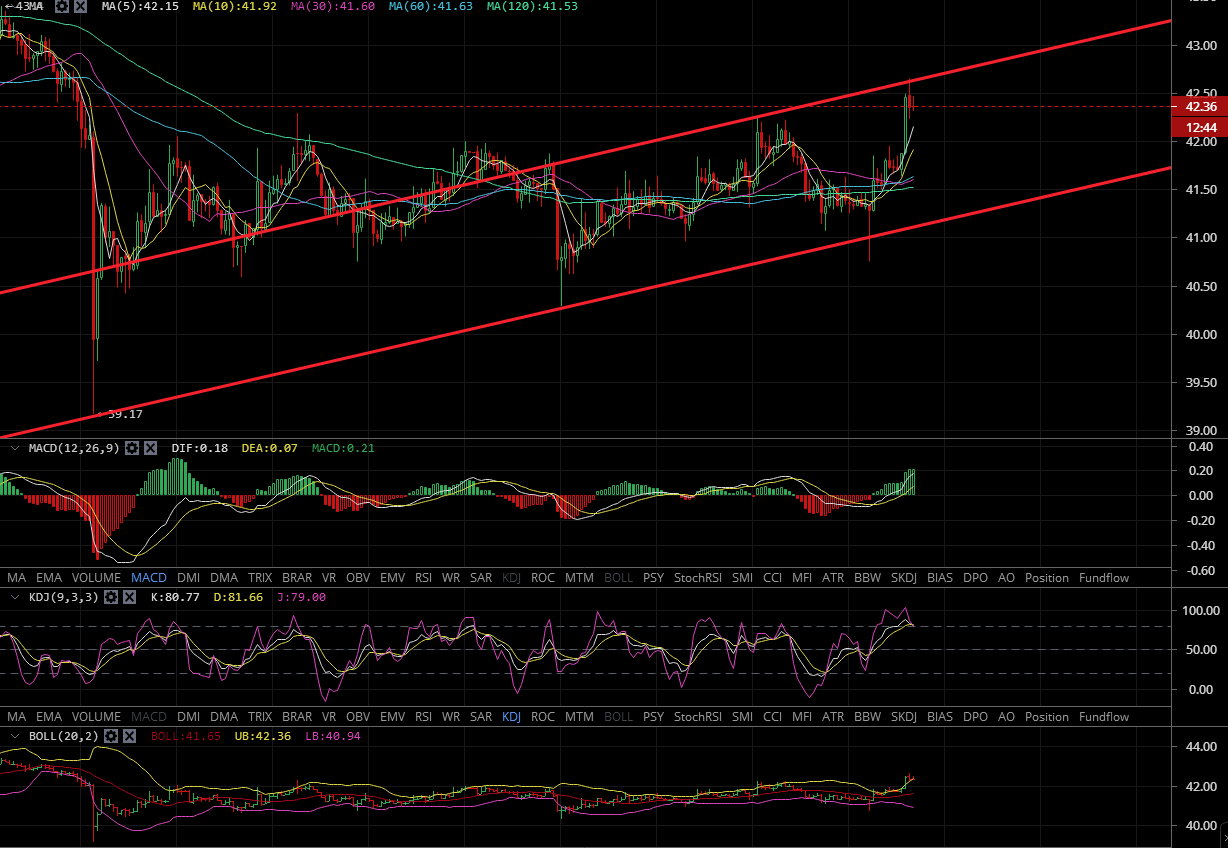Select PSY in the KDJ panel tab row
Screen dimensions: 1228x848
[653, 717]
